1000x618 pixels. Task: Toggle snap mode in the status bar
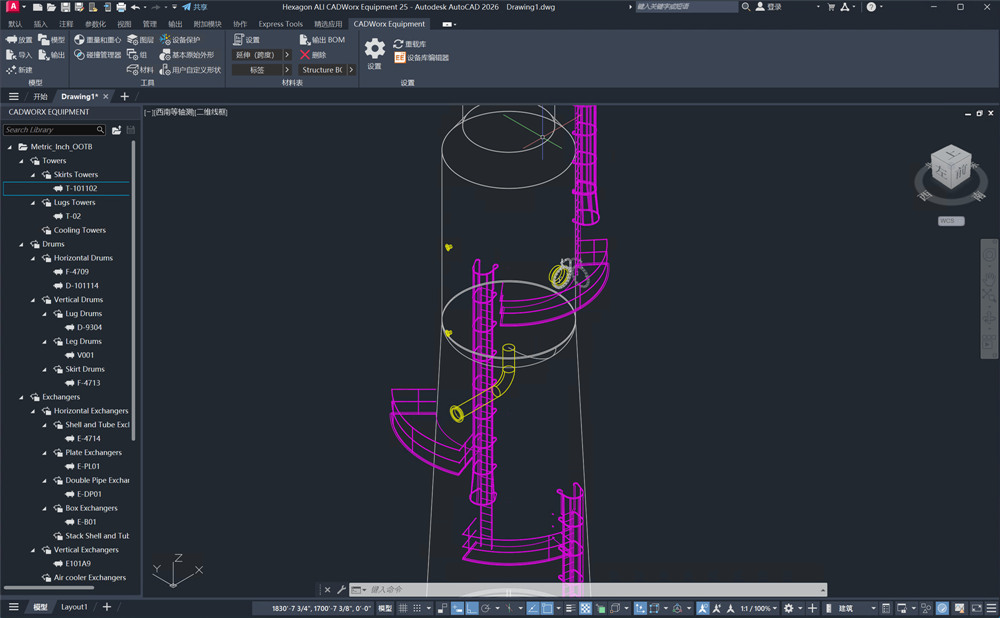pyautogui.click(x=417, y=608)
